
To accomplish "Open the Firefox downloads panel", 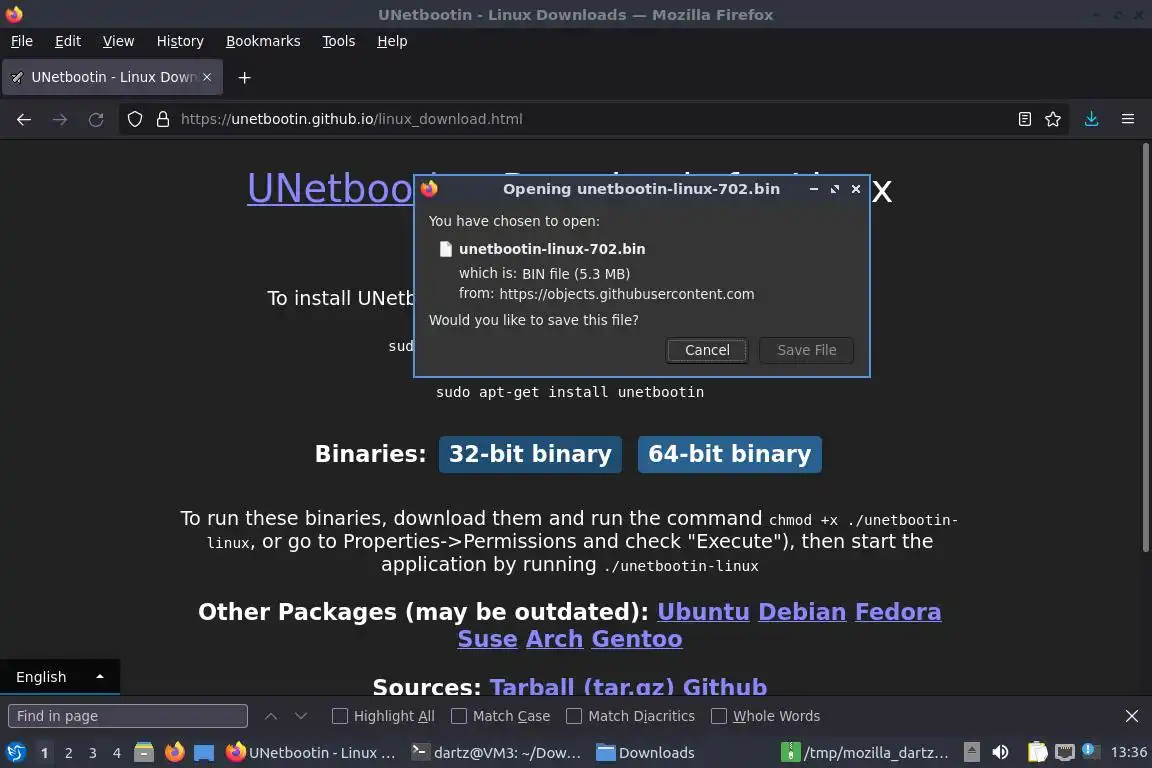I will (1091, 119).
